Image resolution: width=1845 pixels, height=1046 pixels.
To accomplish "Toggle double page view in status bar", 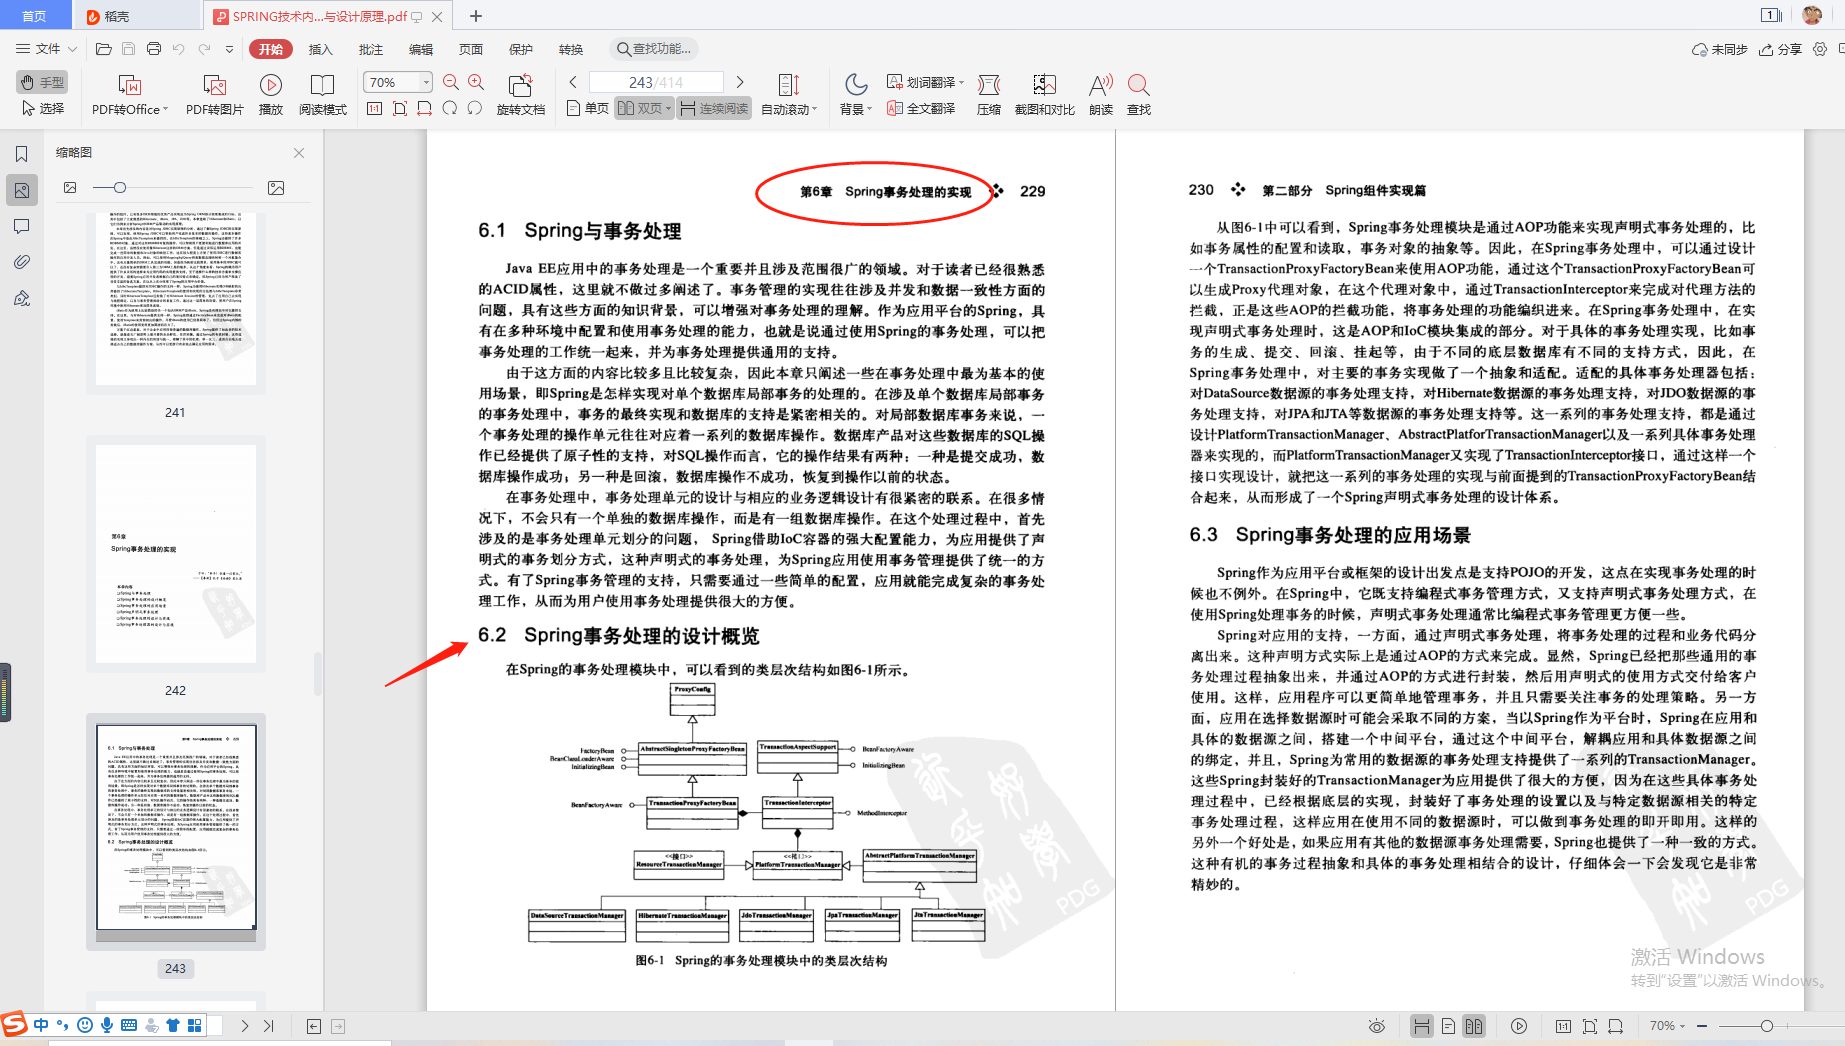I will 1474,1026.
